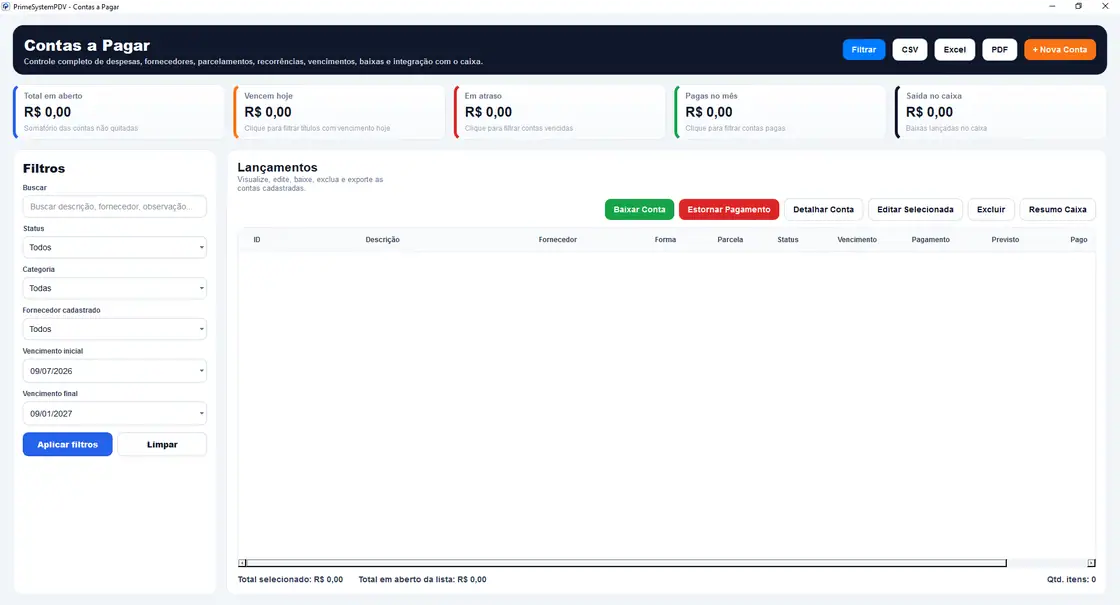Click the horizontal scrollbar of the Lançamentos table
This screenshot has height=605, width=1120.
coord(626,563)
